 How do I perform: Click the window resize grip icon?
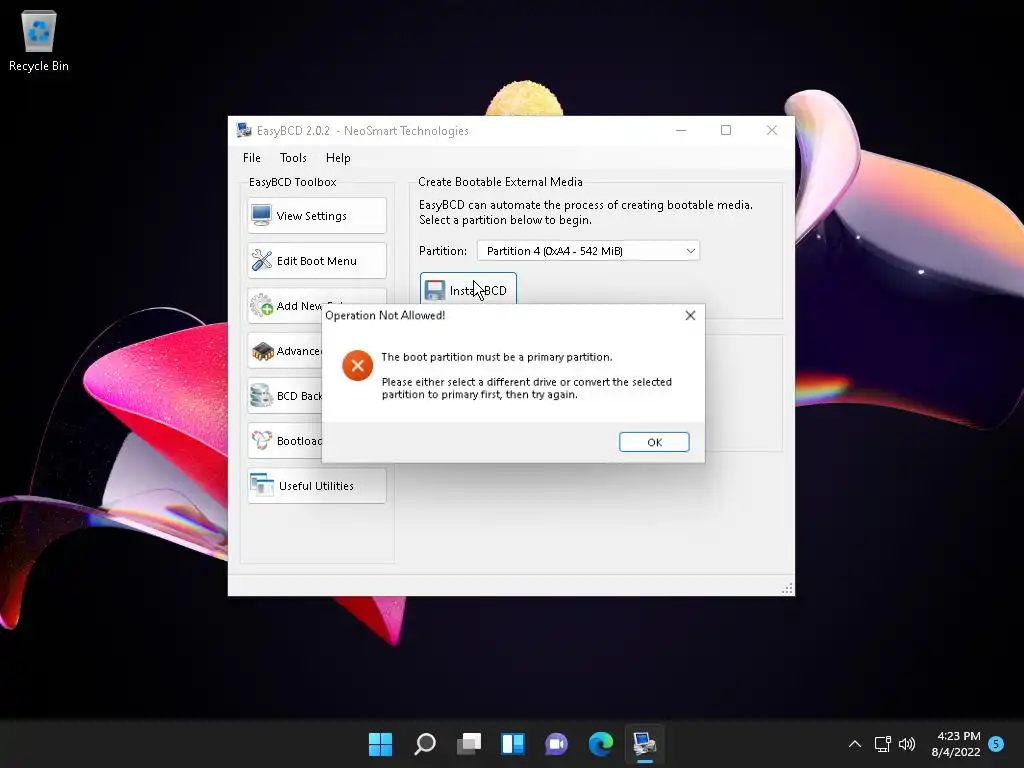click(x=787, y=588)
